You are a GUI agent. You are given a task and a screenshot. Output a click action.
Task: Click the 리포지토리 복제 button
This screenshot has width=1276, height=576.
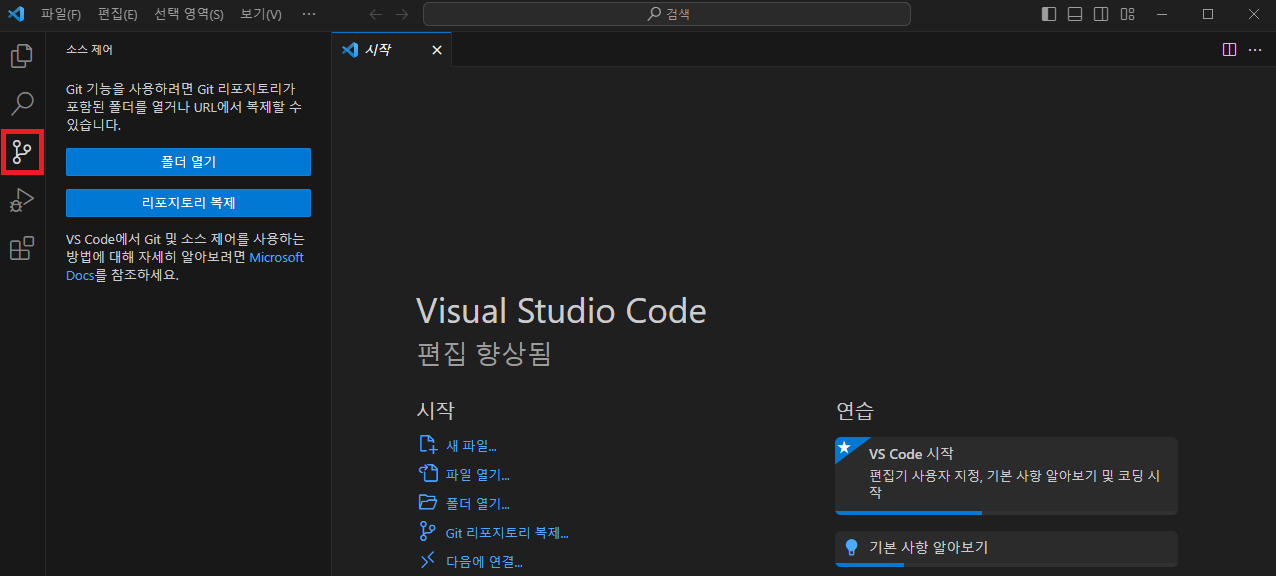[188, 203]
